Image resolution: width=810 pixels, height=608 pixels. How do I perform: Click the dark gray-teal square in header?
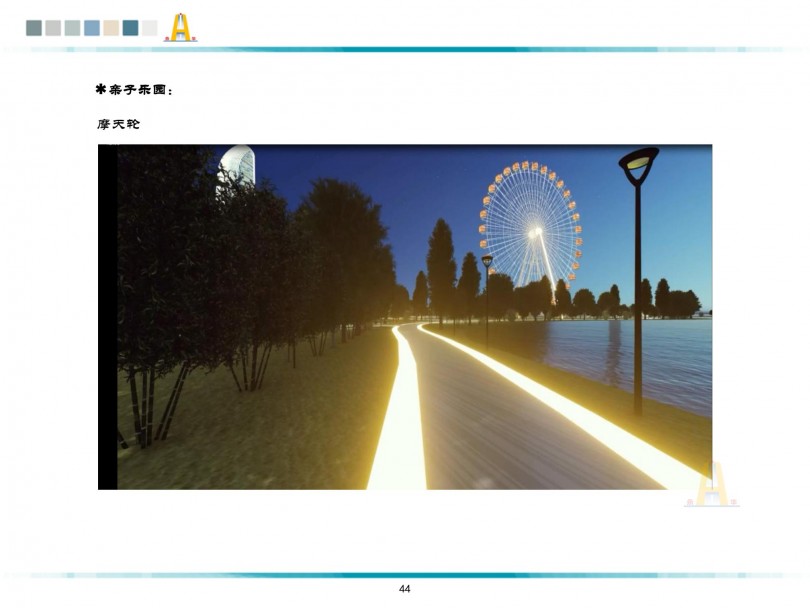(x=34, y=28)
